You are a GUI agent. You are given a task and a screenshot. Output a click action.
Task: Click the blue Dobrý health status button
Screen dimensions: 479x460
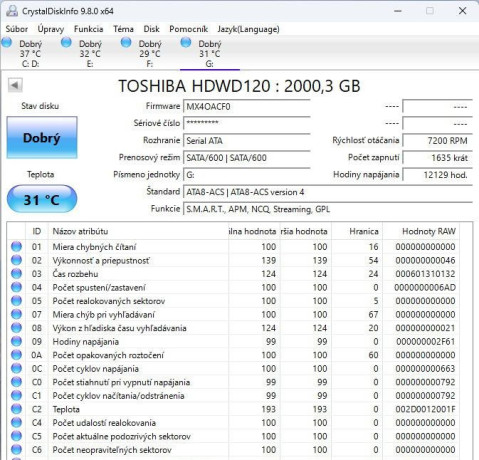coord(42,137)
